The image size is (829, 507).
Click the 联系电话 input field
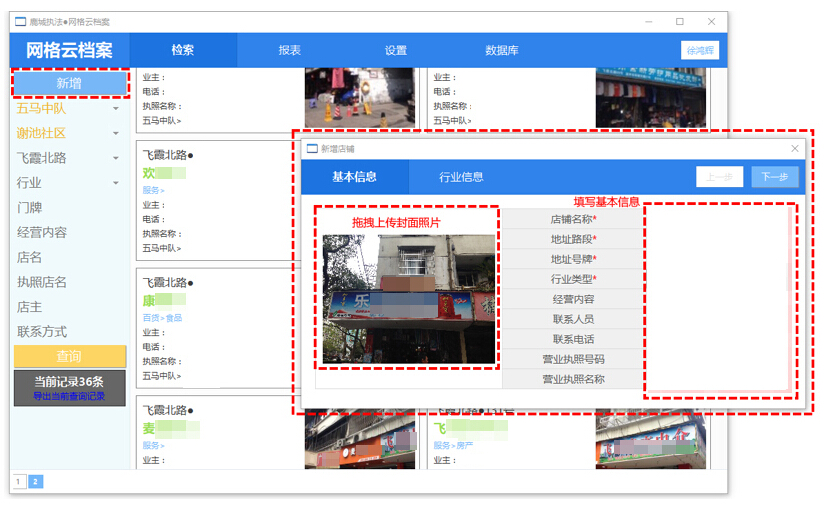point(720,339)
